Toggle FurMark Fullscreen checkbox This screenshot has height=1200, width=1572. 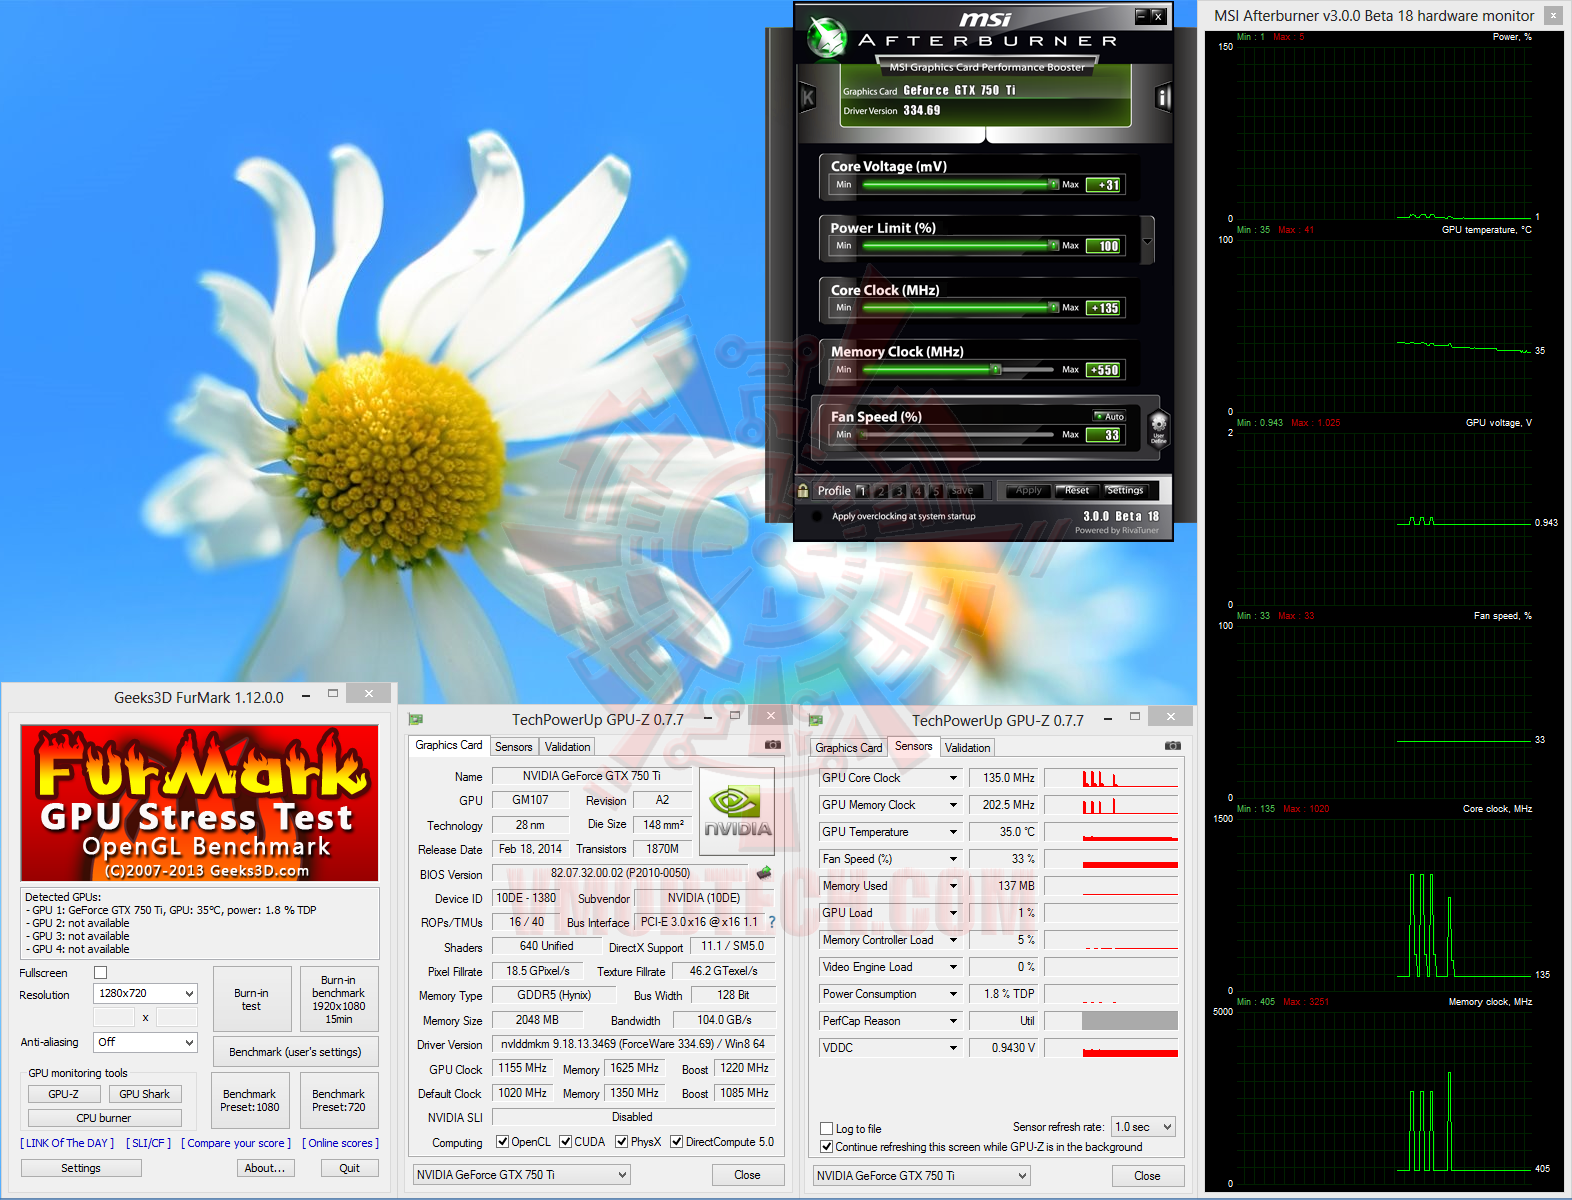click(100, 972)
